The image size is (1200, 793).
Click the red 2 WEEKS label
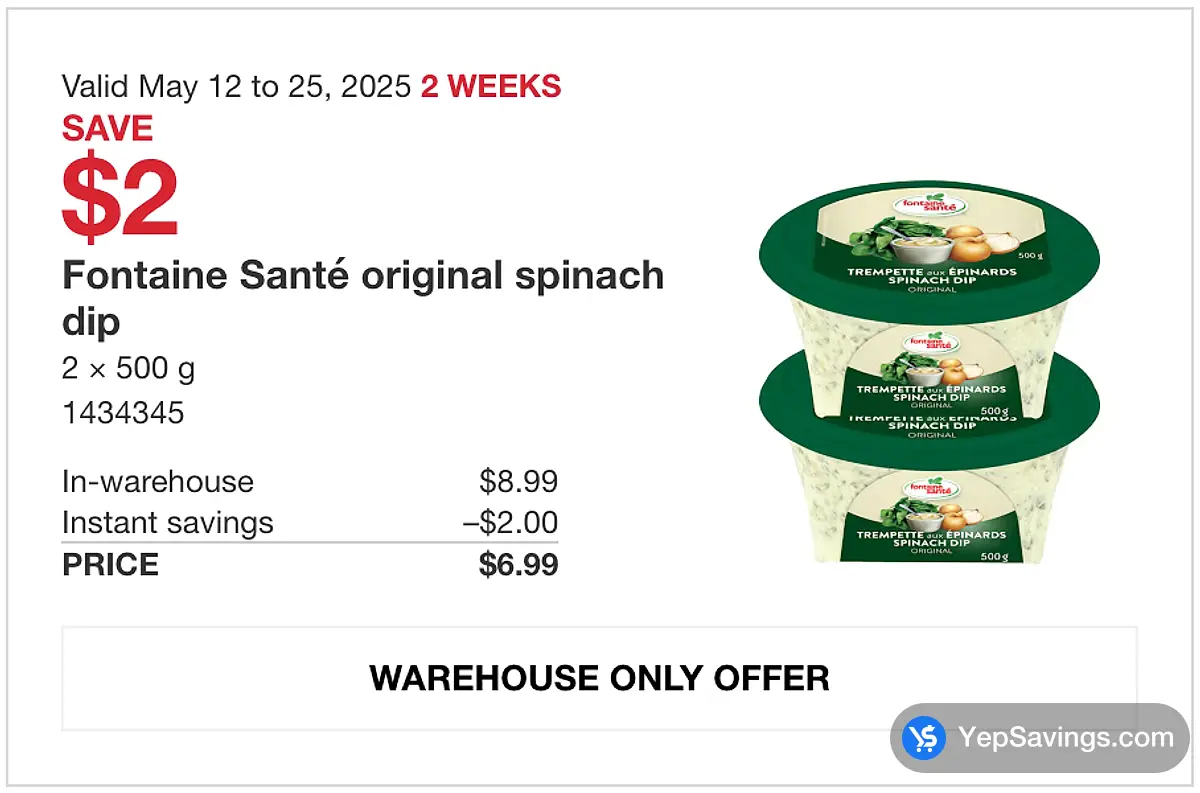(491, 87)
